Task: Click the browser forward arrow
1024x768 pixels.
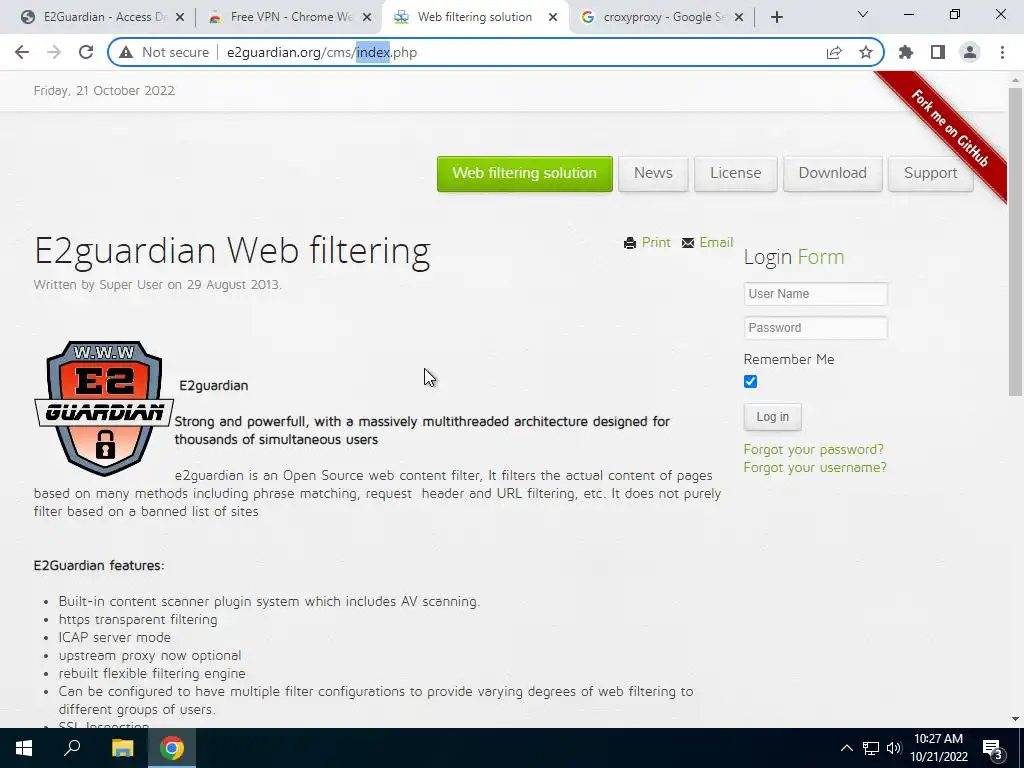Action: click(54, 52)
